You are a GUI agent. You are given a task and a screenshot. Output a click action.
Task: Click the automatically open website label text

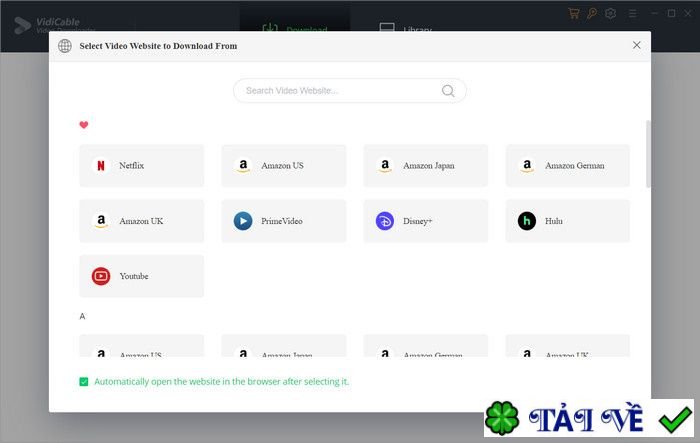tap(221, 382)
